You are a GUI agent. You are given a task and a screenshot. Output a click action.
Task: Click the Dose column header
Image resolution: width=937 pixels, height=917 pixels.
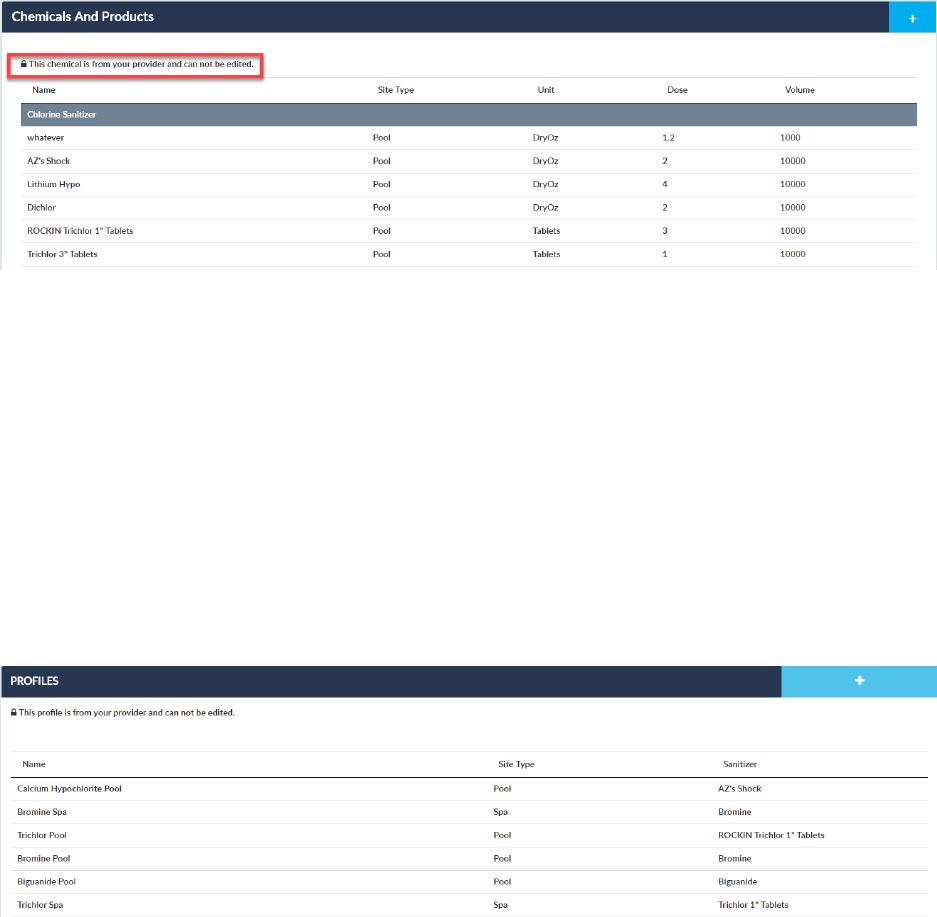(677, 90)
